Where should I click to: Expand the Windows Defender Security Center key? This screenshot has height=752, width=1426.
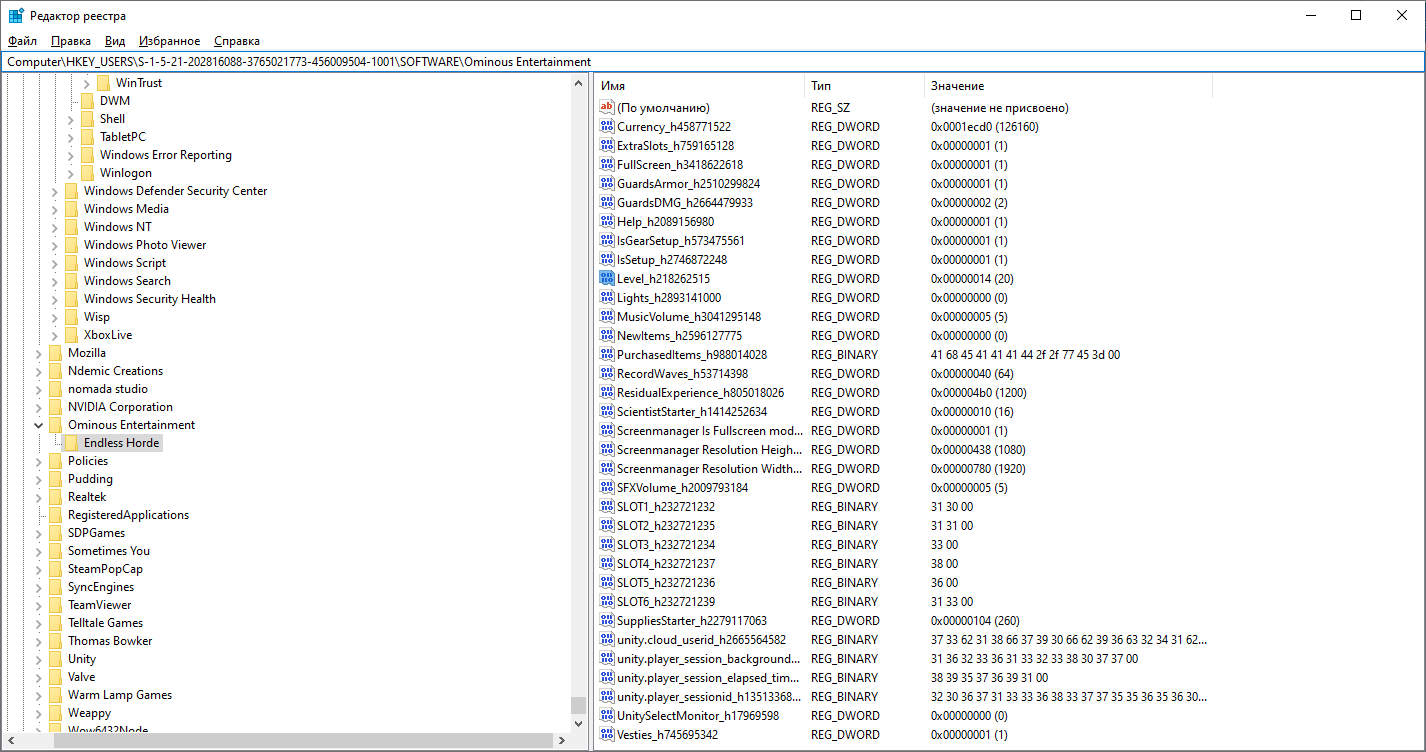coord(55,191)
